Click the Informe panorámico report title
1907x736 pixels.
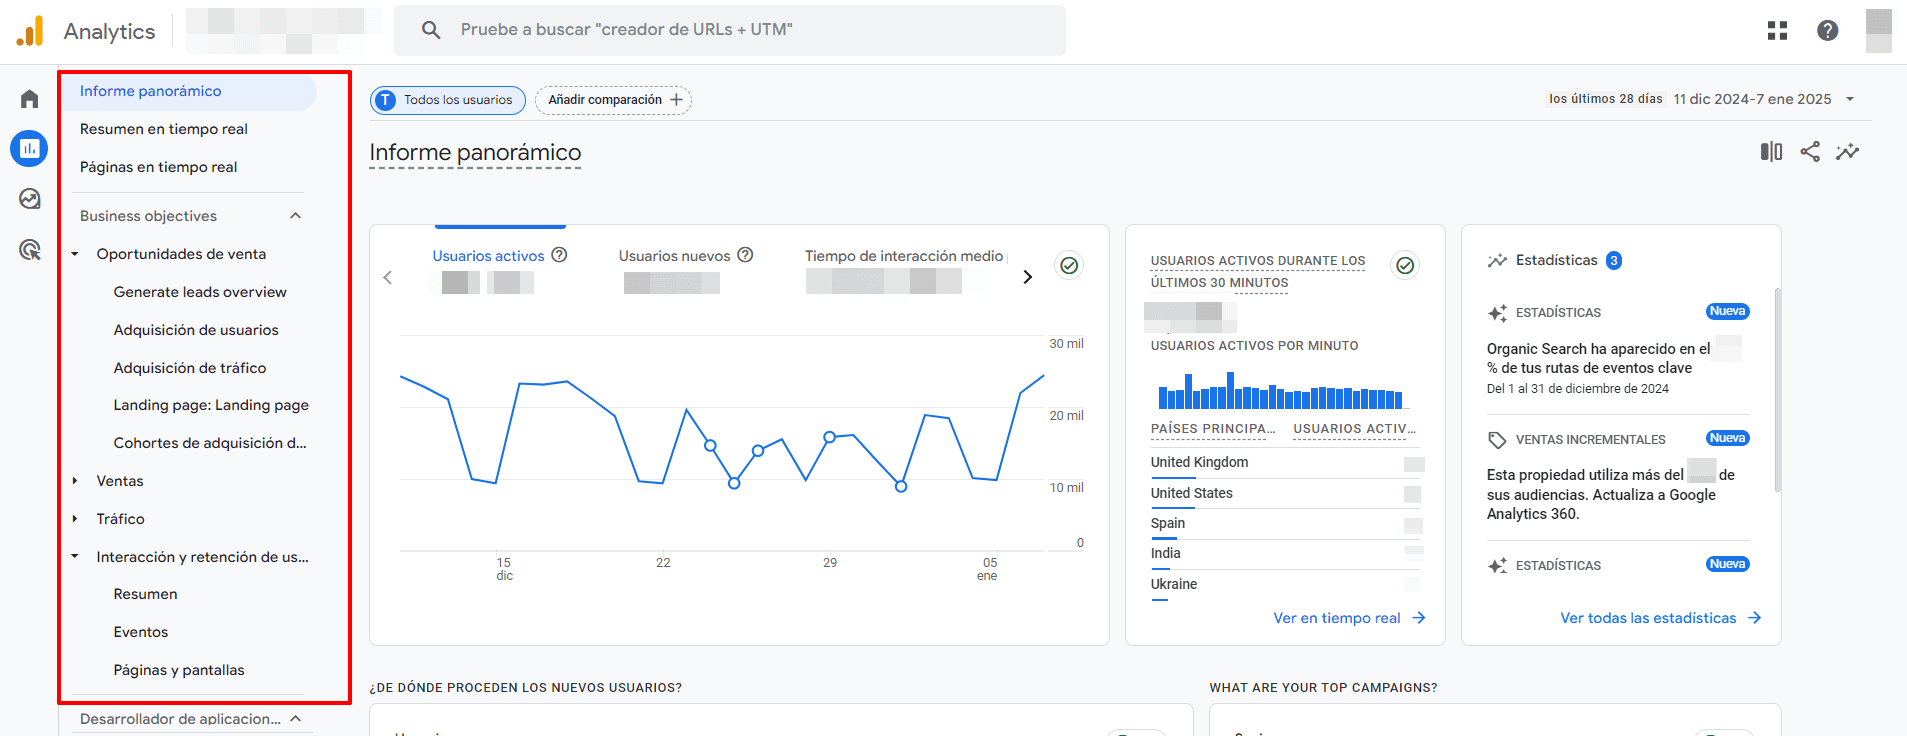click(x=475, y=152)
